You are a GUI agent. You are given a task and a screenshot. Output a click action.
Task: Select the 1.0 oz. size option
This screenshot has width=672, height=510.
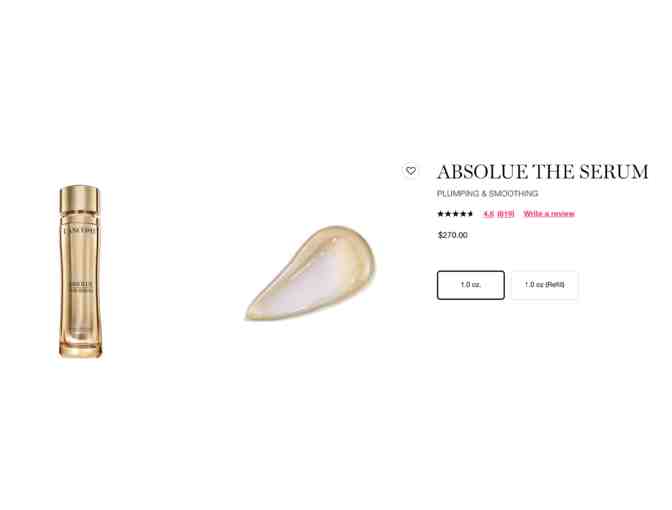[471, 285]
